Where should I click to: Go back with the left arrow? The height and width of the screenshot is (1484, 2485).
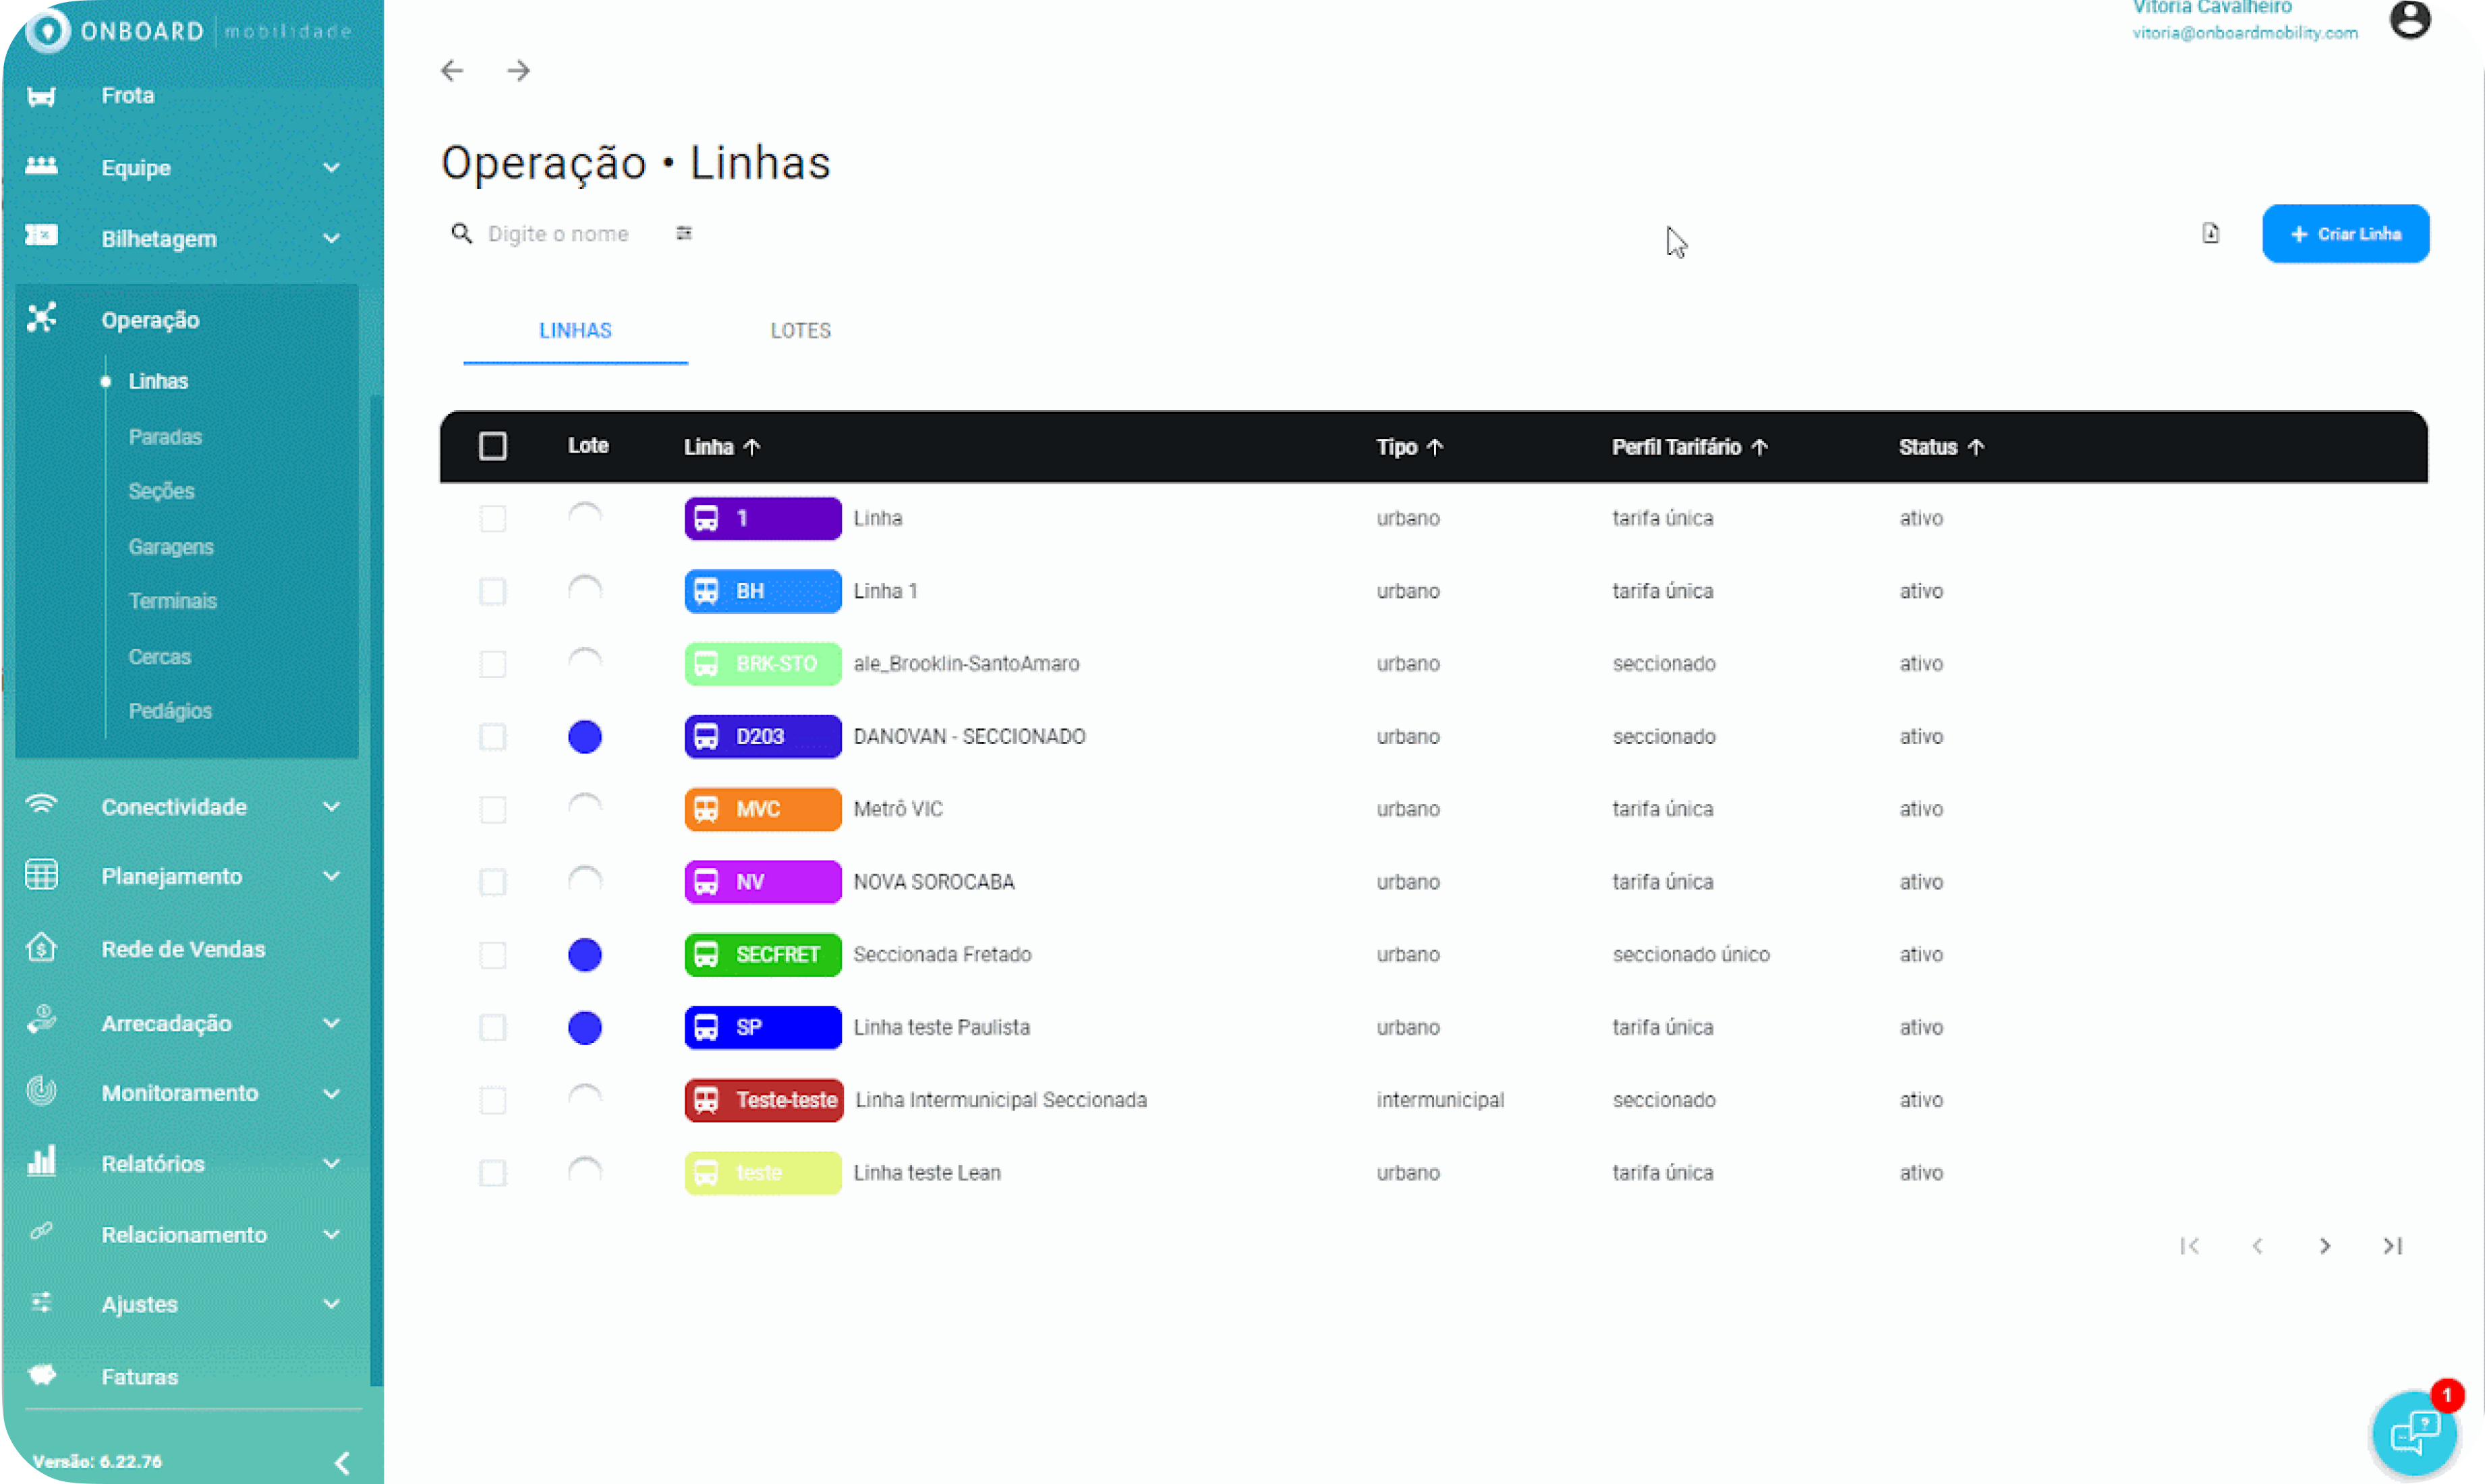[452, 71]
